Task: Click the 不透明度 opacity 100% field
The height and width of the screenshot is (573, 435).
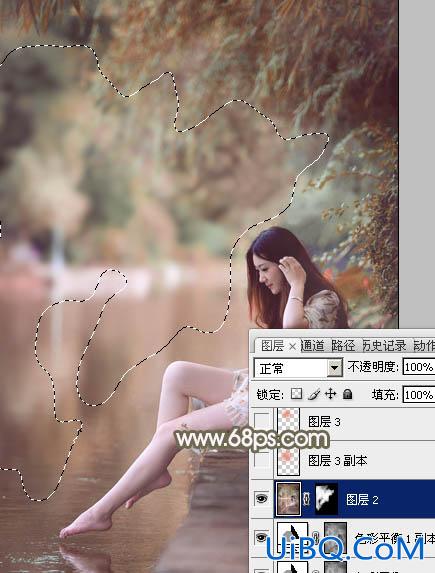Action: tap(419, 367)
